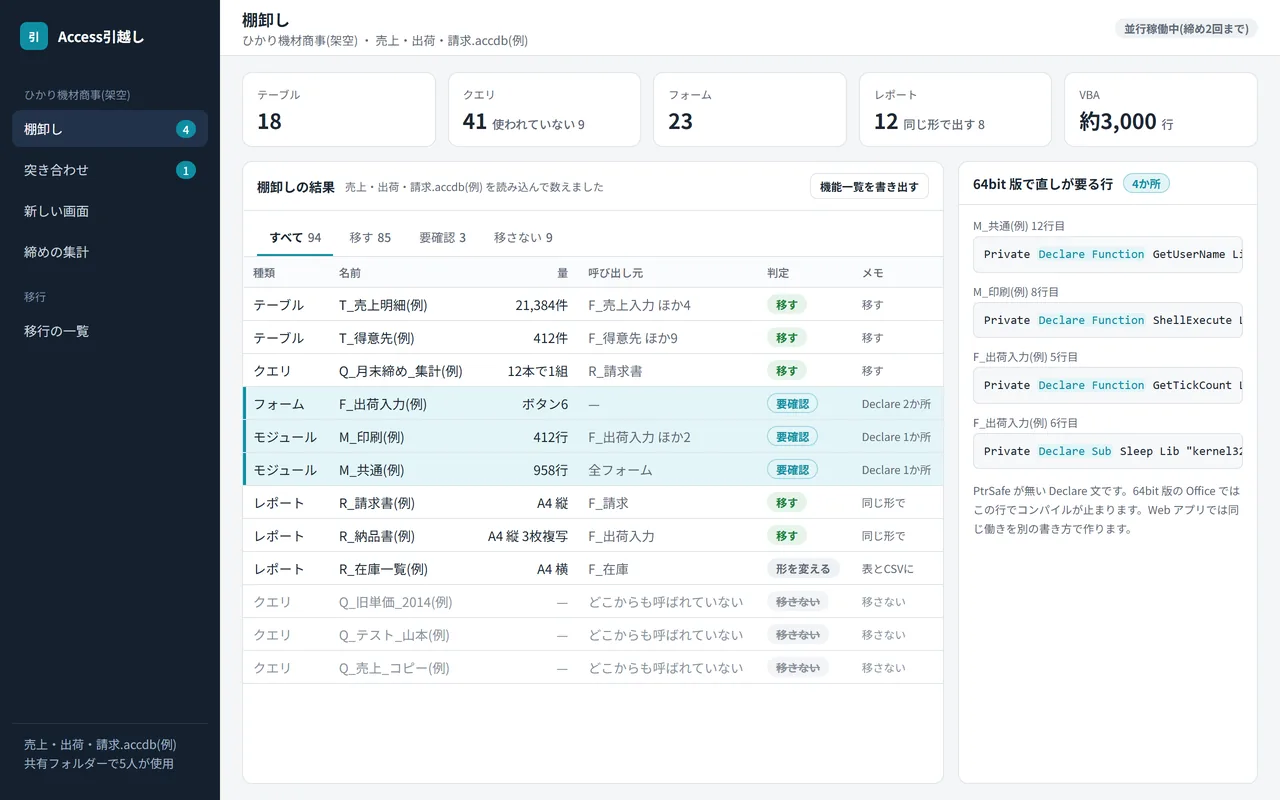Click the 判定 column header

[778, 273]
